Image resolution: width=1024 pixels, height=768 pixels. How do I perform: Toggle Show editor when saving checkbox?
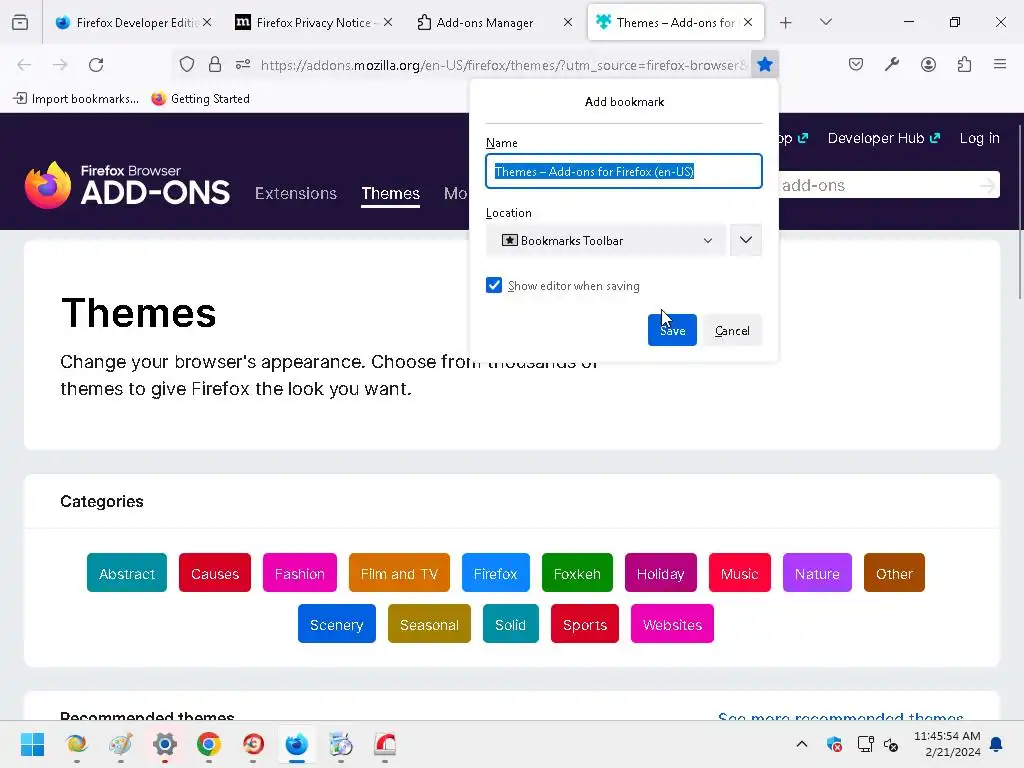[x=494, y=285]
